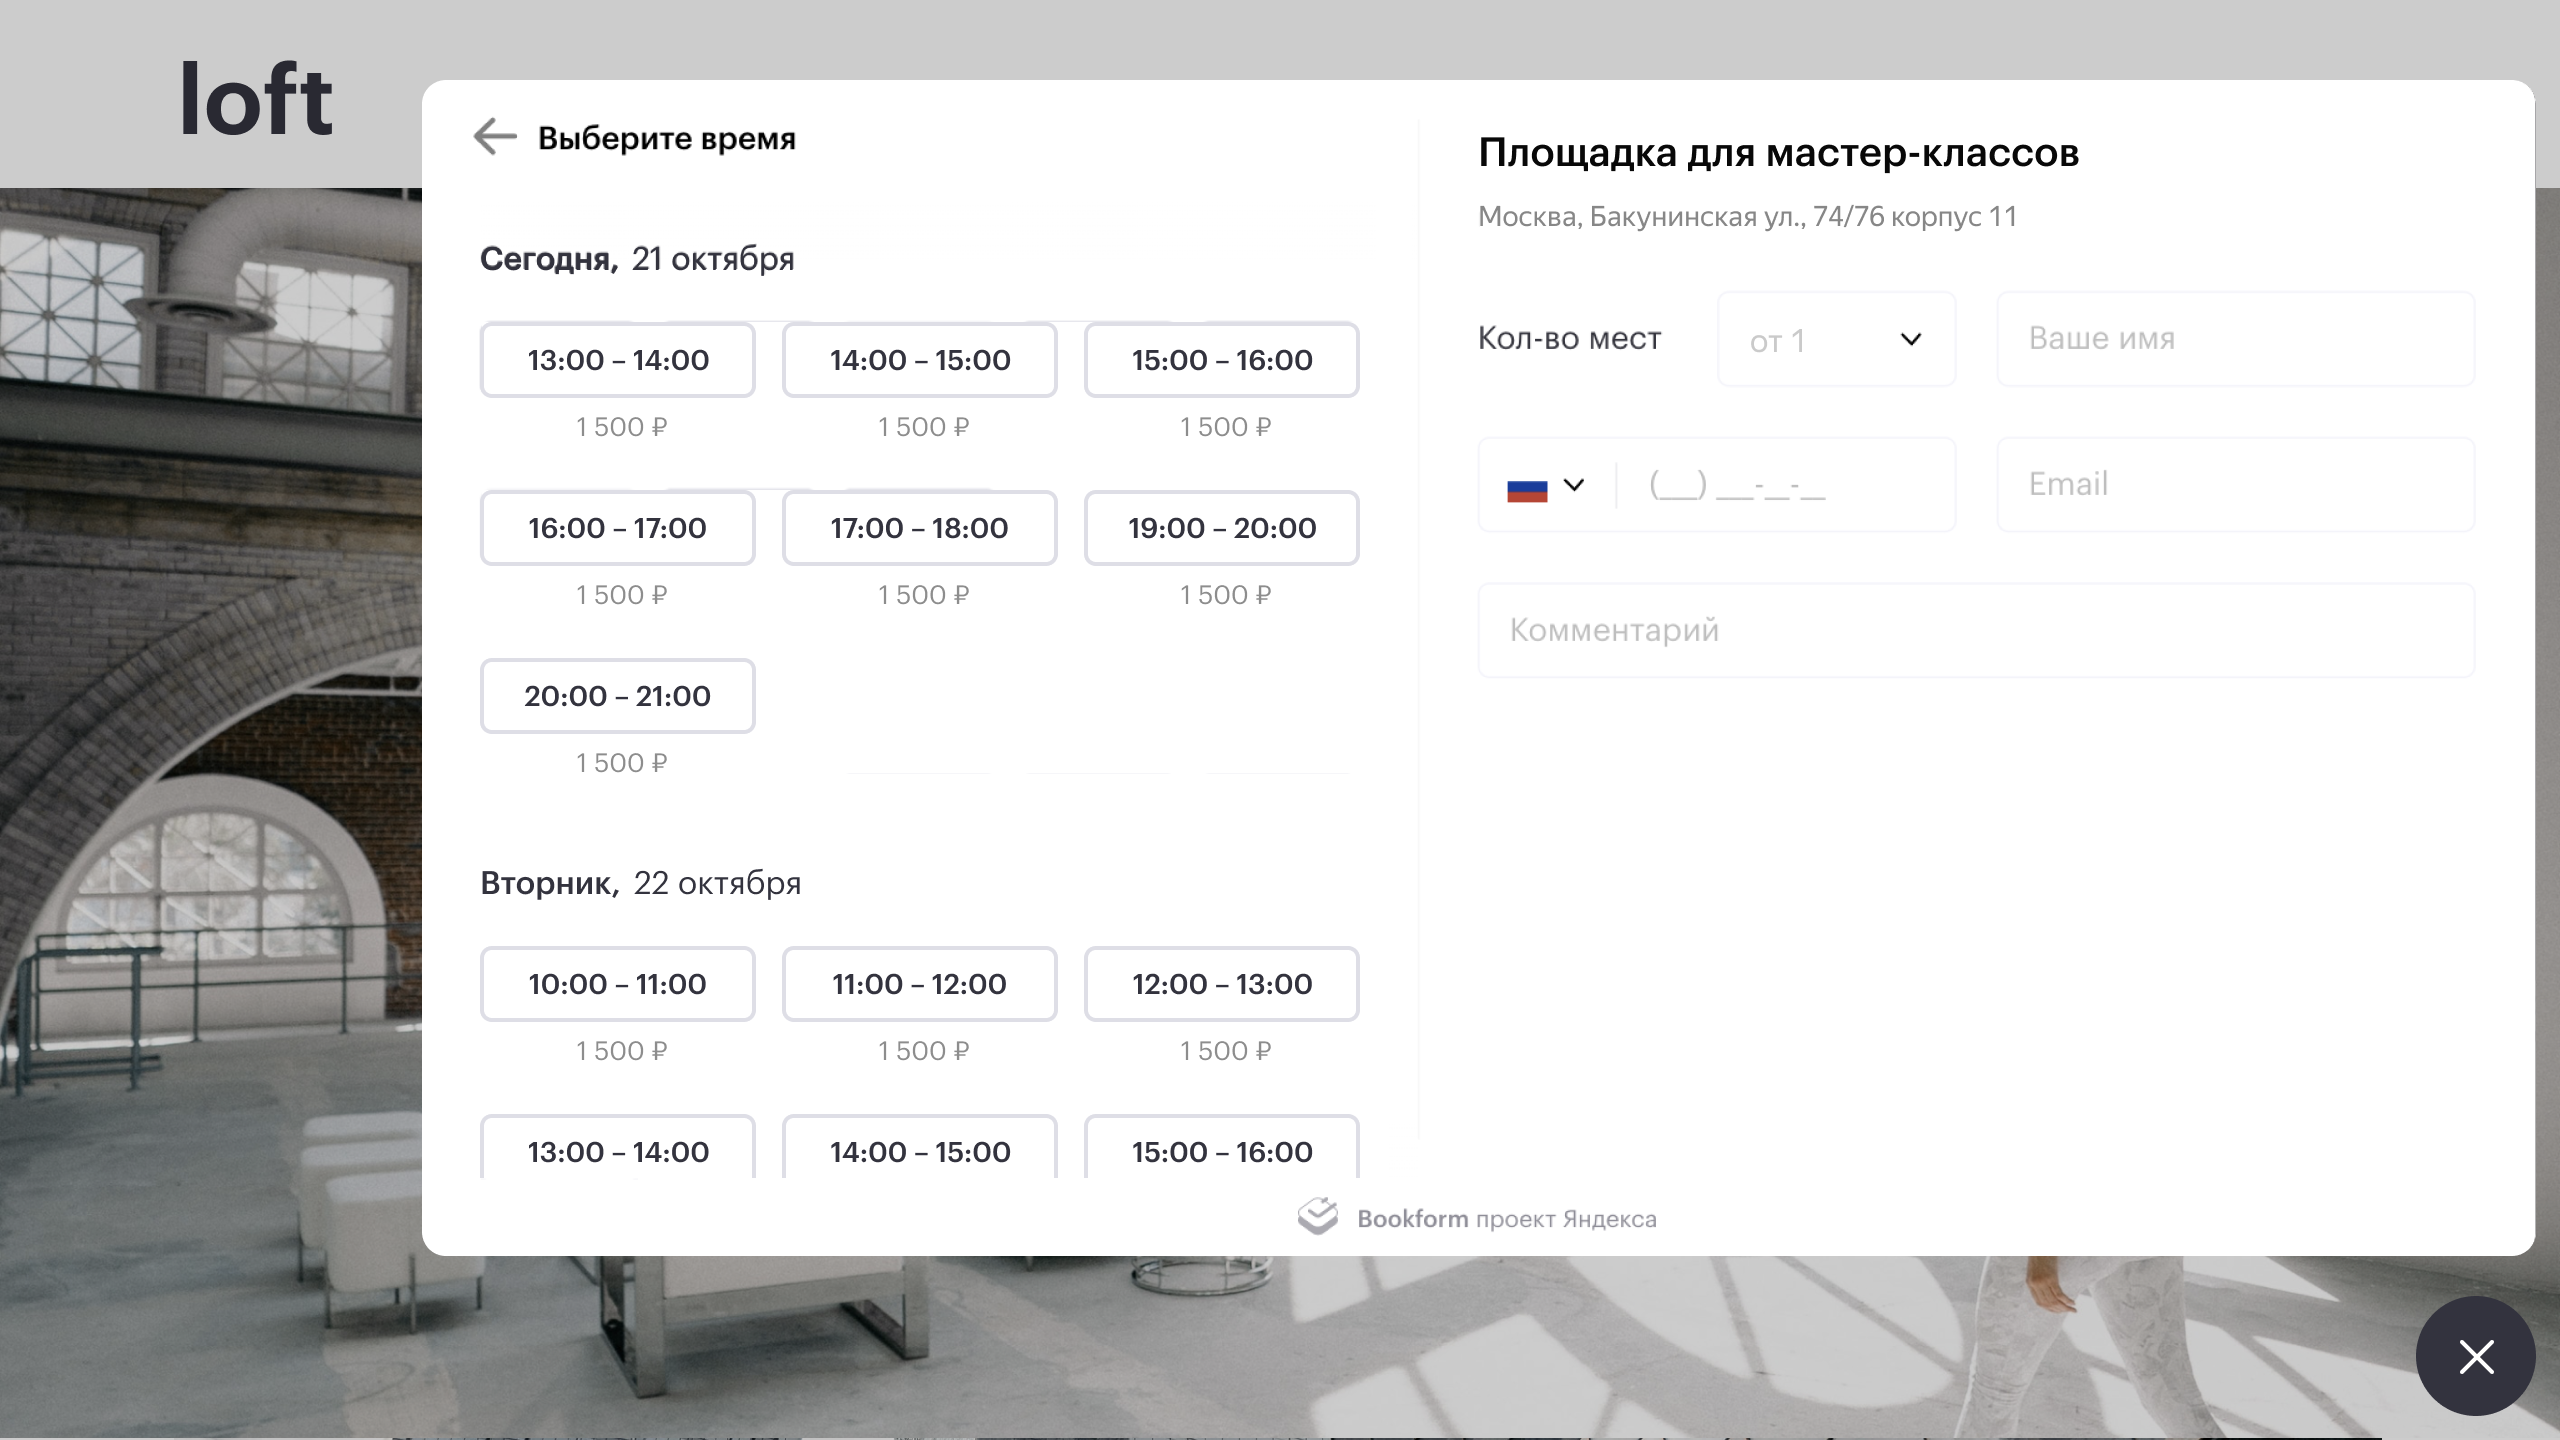Screen dimensions: 2560x1440
Task: Focus the phone number input field
Action: tap(1786, 485)
